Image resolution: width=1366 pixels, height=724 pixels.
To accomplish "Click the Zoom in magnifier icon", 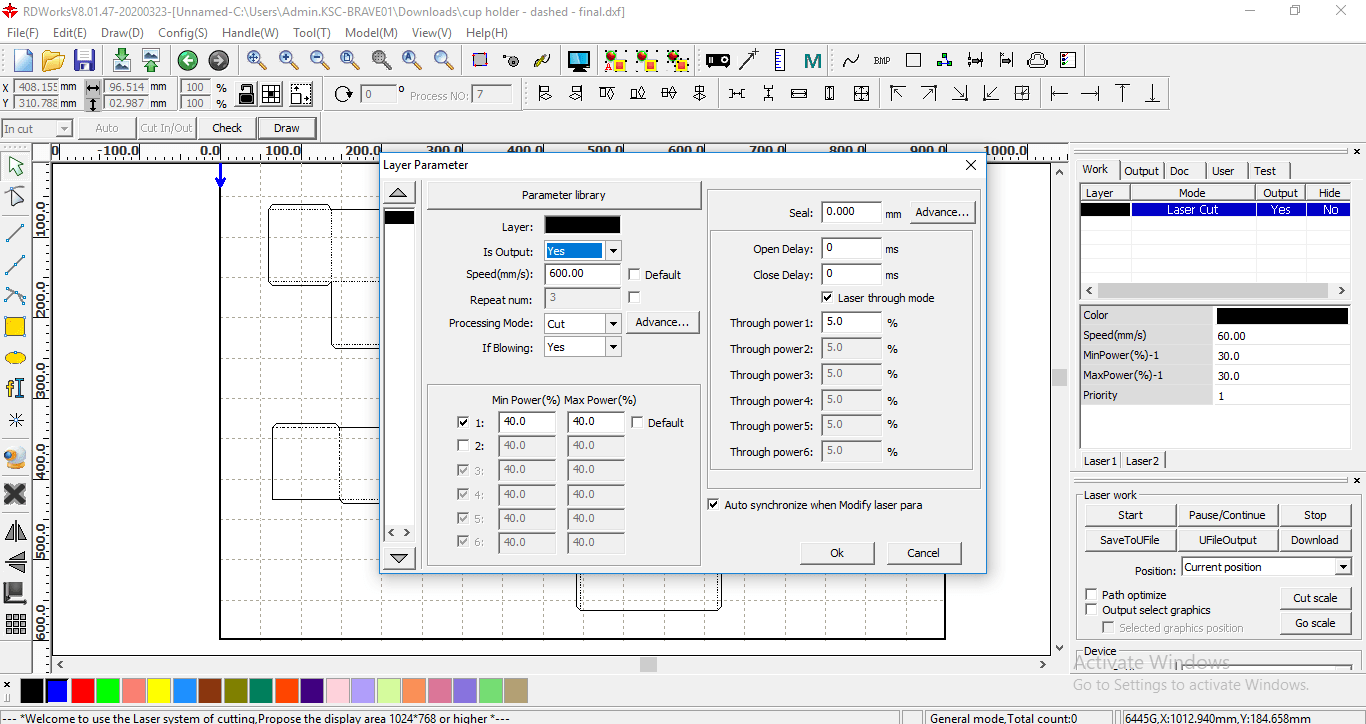I will click(288, 60).
